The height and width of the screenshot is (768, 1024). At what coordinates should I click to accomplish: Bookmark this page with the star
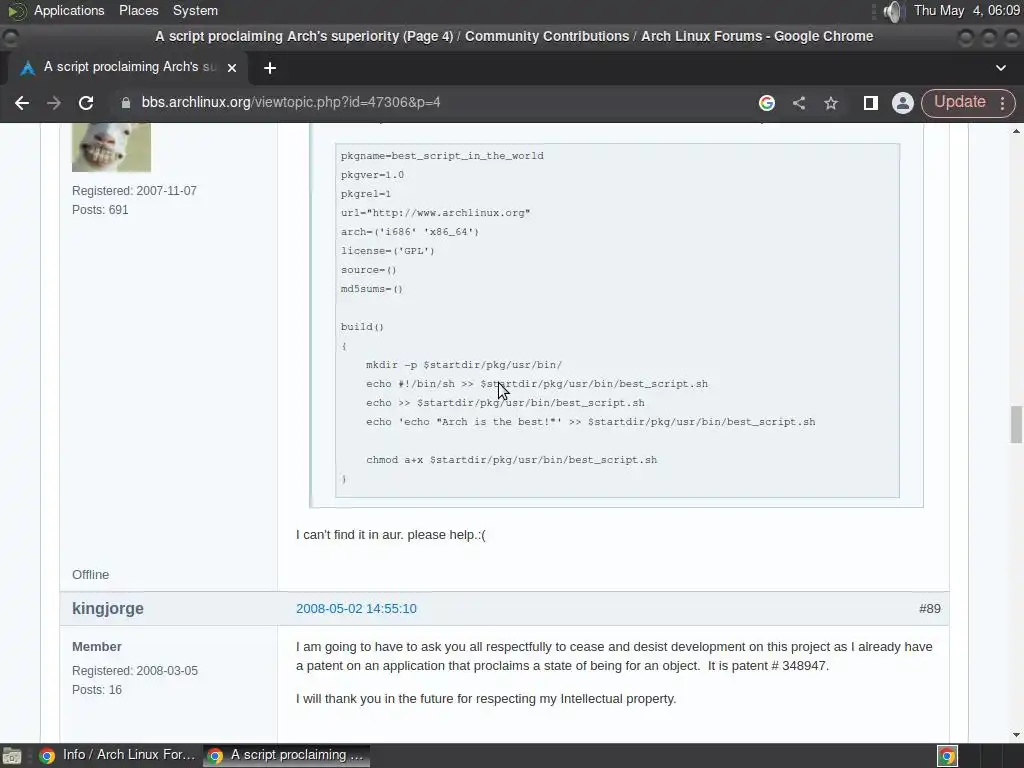(x=831, y=103)
